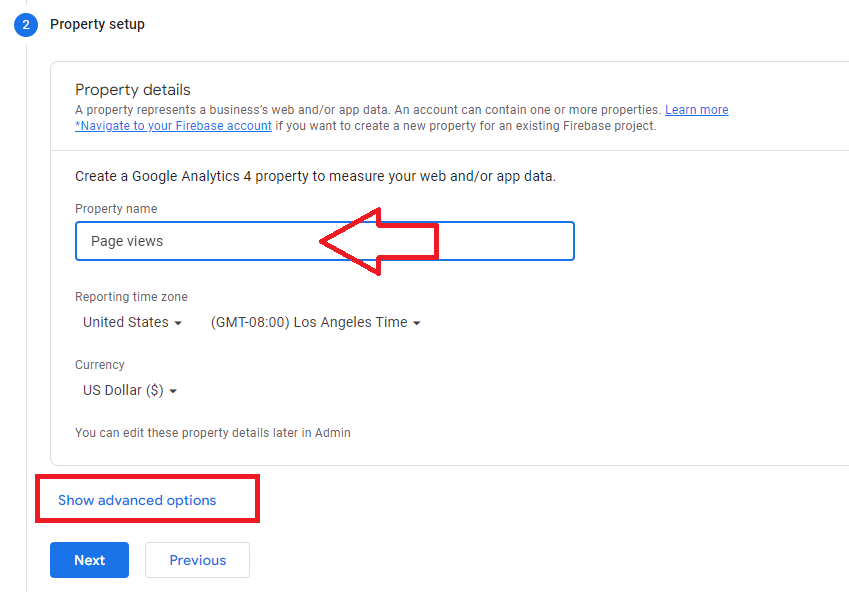This screenshot has width=849, height=592.
Task: Click the Property setup step heading
Action: click(x=97, y=24)
